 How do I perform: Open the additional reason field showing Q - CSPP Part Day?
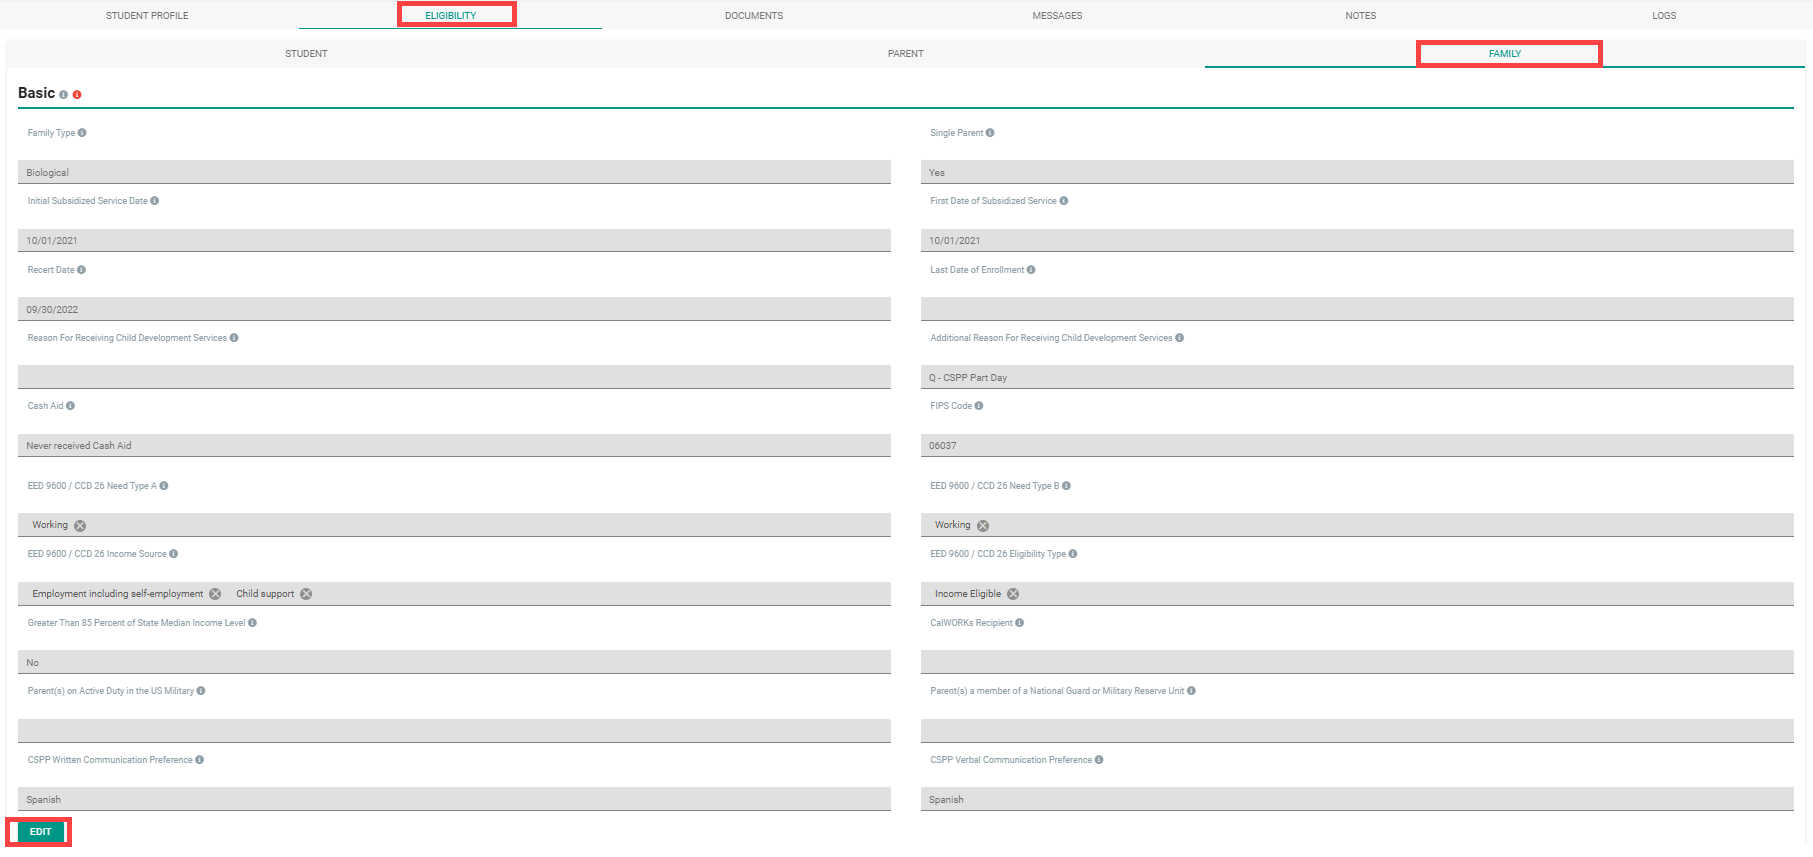(1357, 377)
